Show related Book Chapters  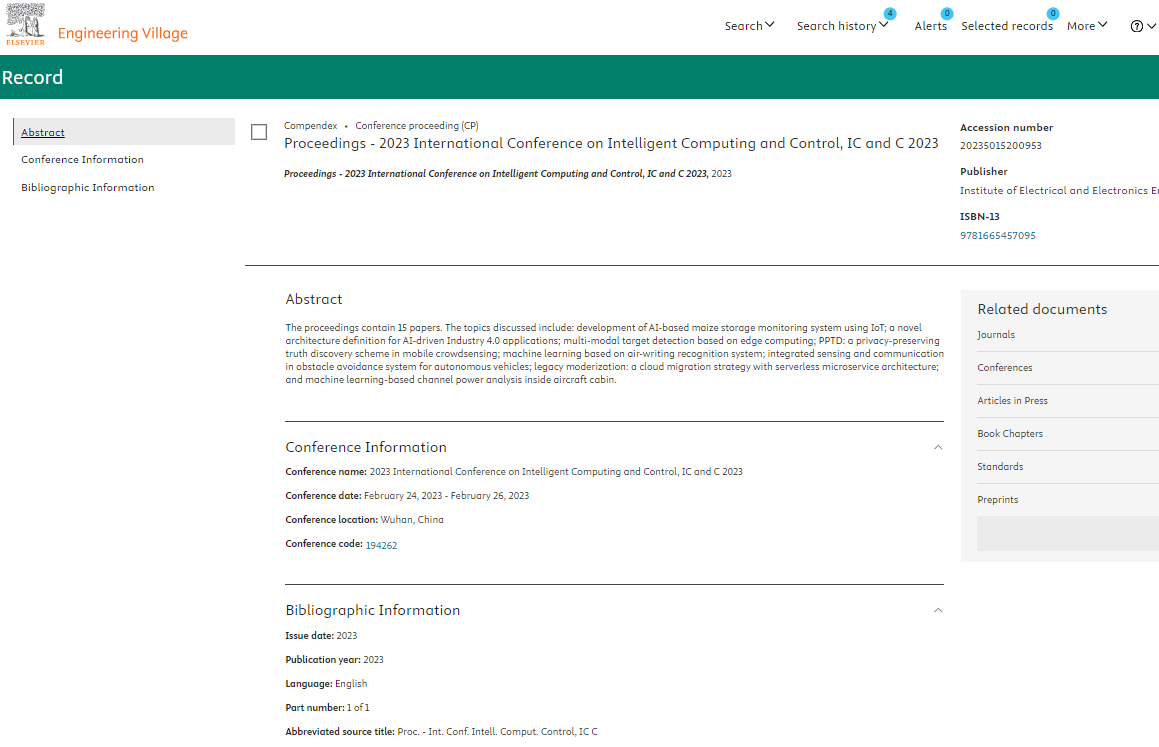pos(1010,434)
